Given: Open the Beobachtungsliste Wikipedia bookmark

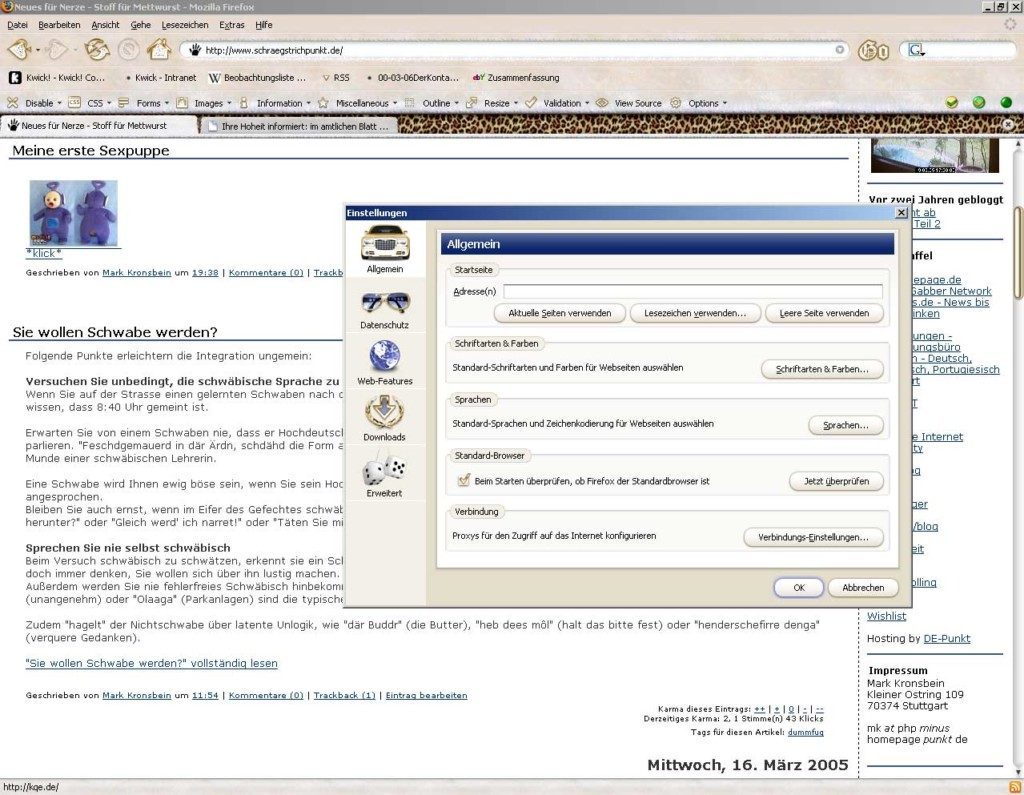Looking at the screenshot, I should 257,77.
